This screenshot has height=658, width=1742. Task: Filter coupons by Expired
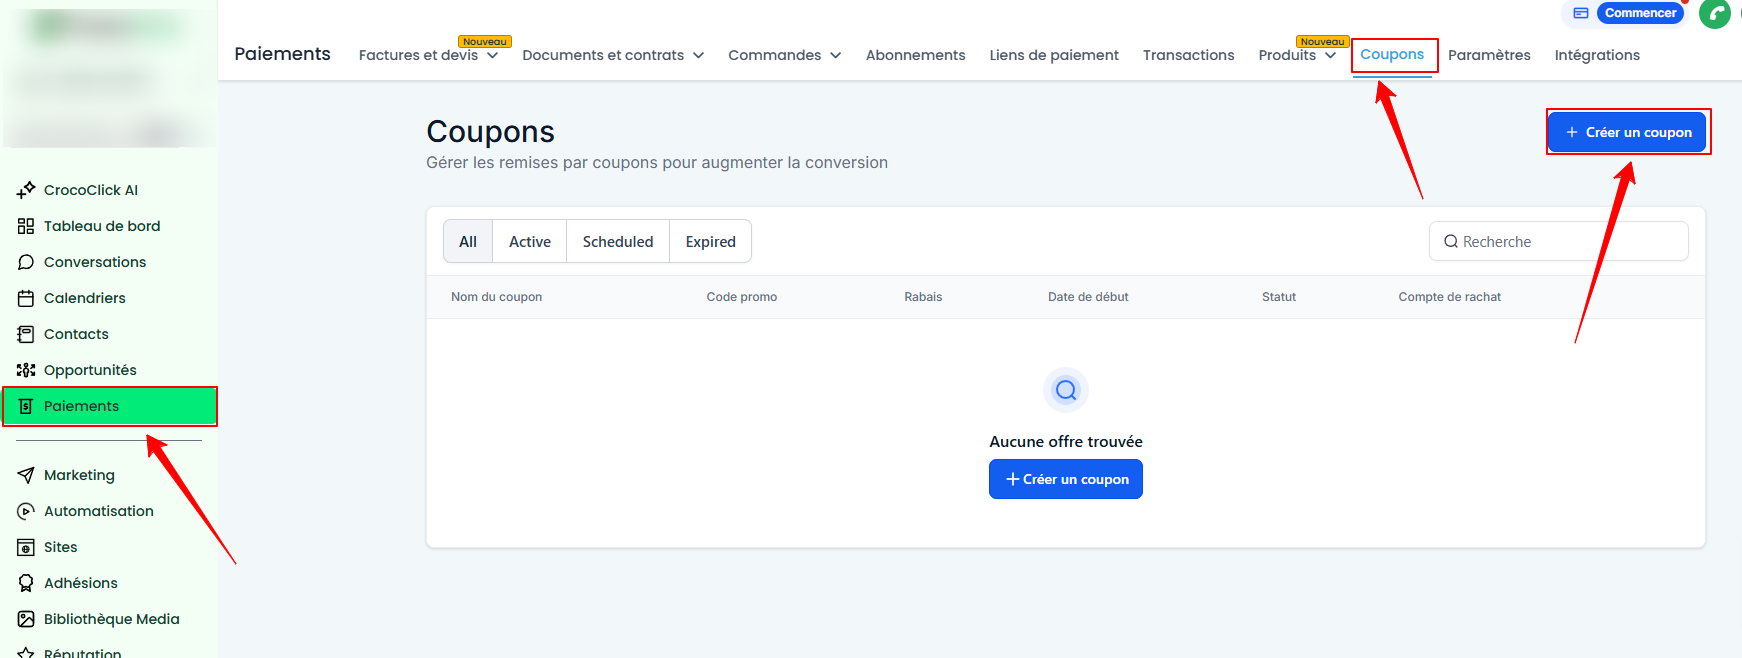710,242
